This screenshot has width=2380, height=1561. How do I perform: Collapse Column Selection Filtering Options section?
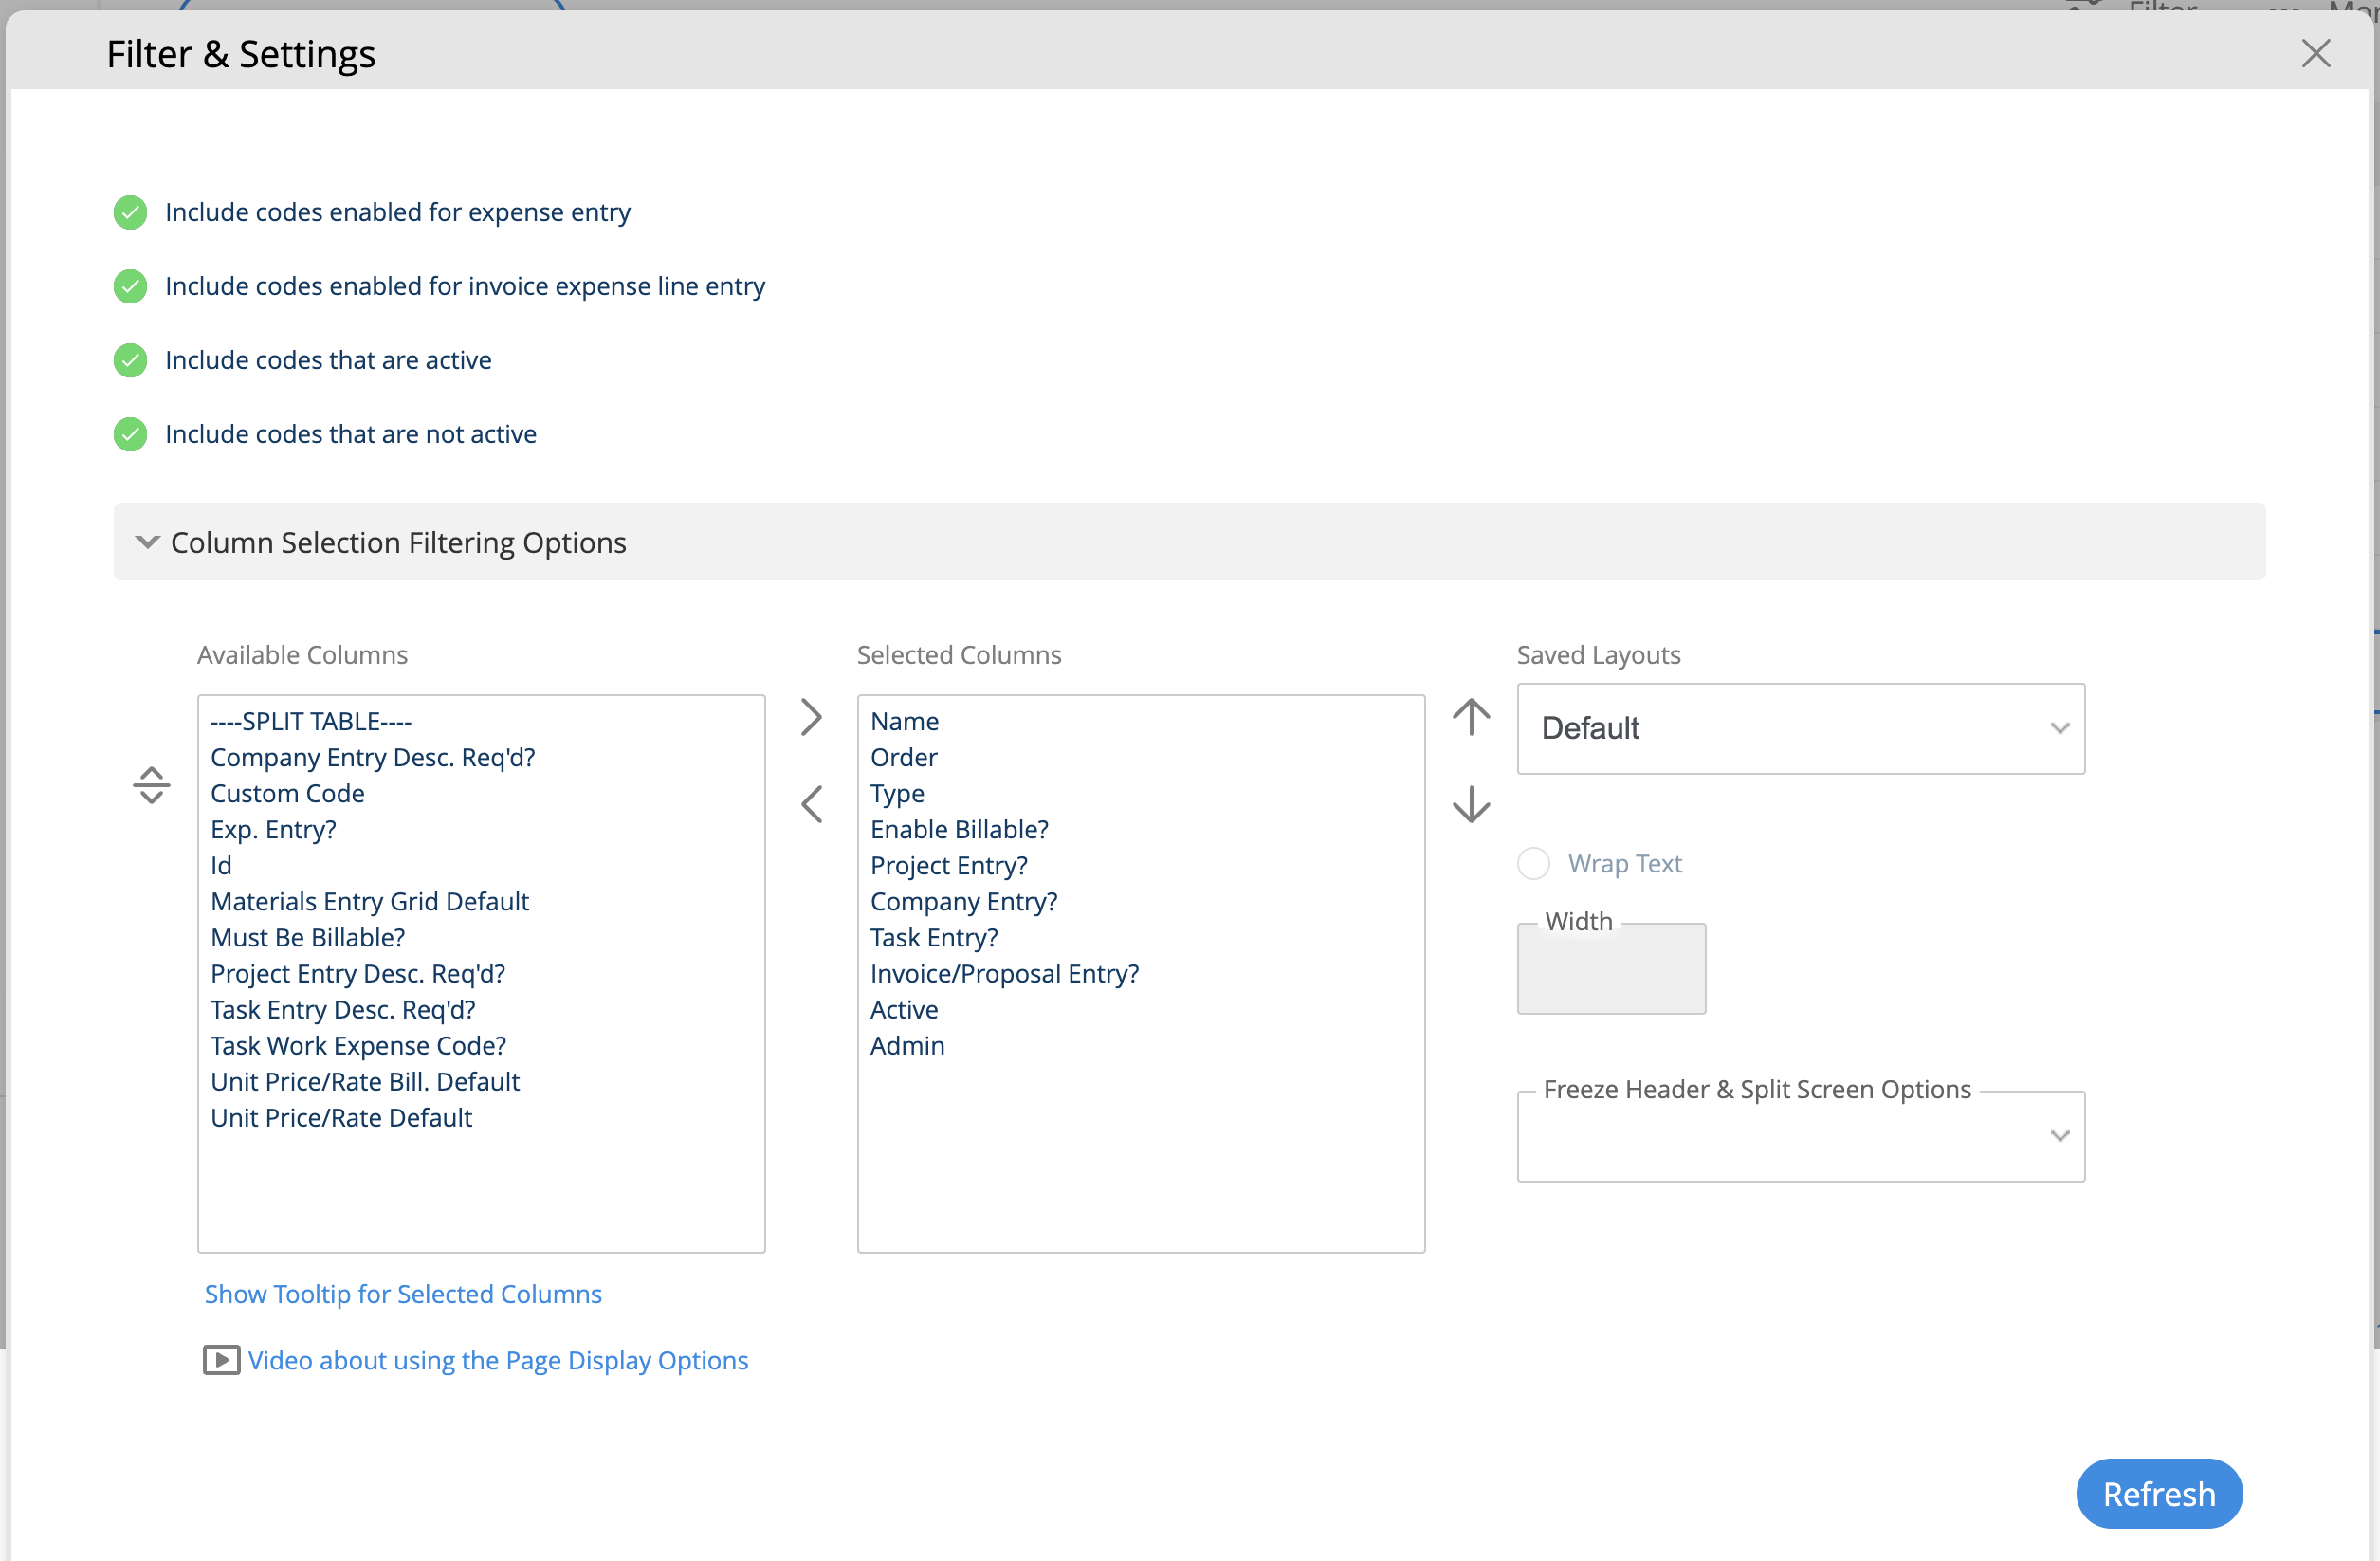[x=147, y=542]
